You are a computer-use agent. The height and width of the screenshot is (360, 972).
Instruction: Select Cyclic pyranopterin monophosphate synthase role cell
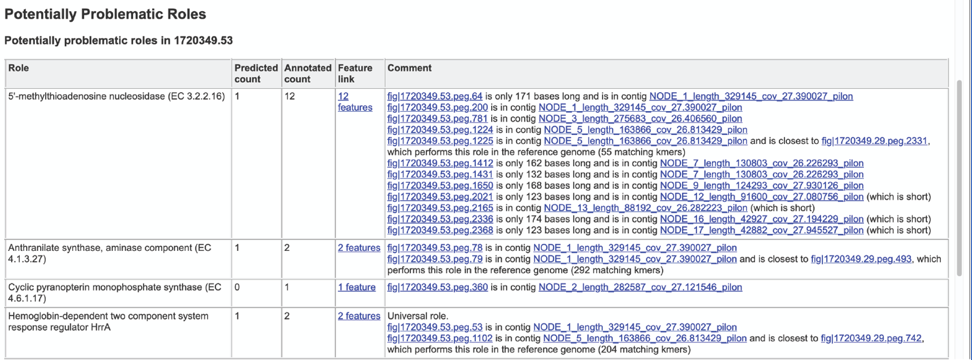pos(117,293)
